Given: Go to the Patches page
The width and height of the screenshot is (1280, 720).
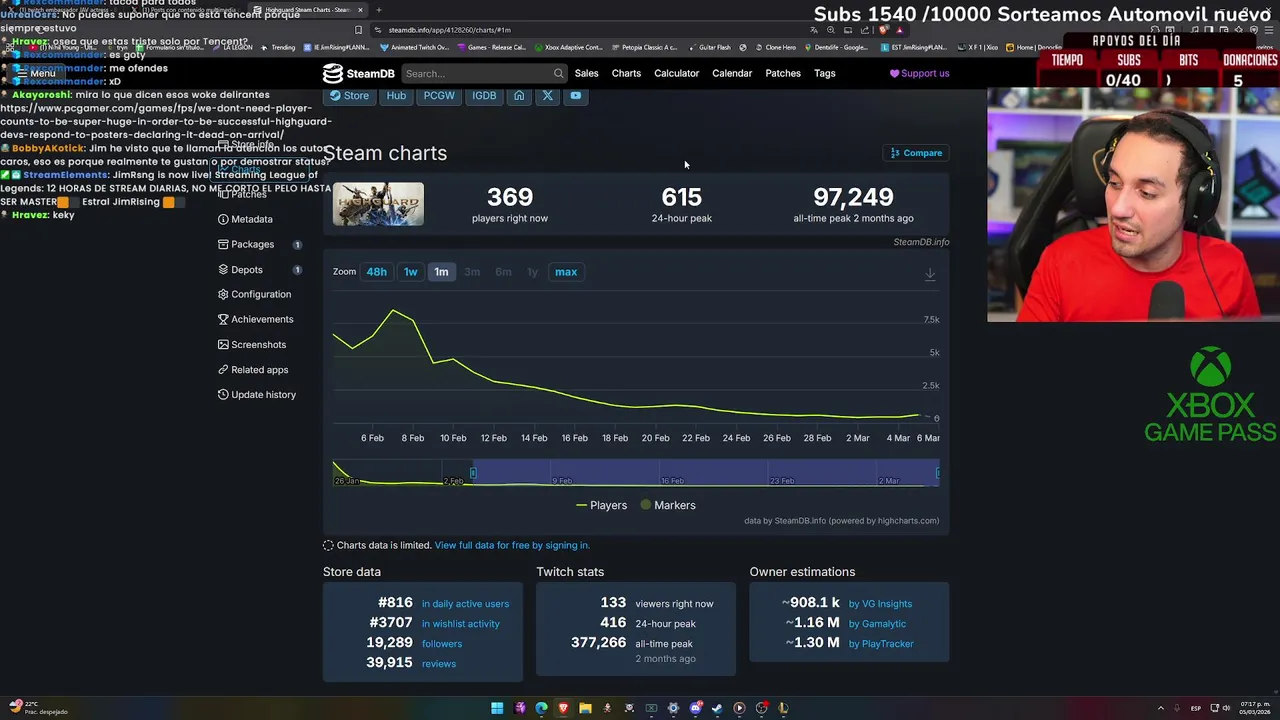Looking at the screenshot, I should pyautogui.click(x=783, y=73).
